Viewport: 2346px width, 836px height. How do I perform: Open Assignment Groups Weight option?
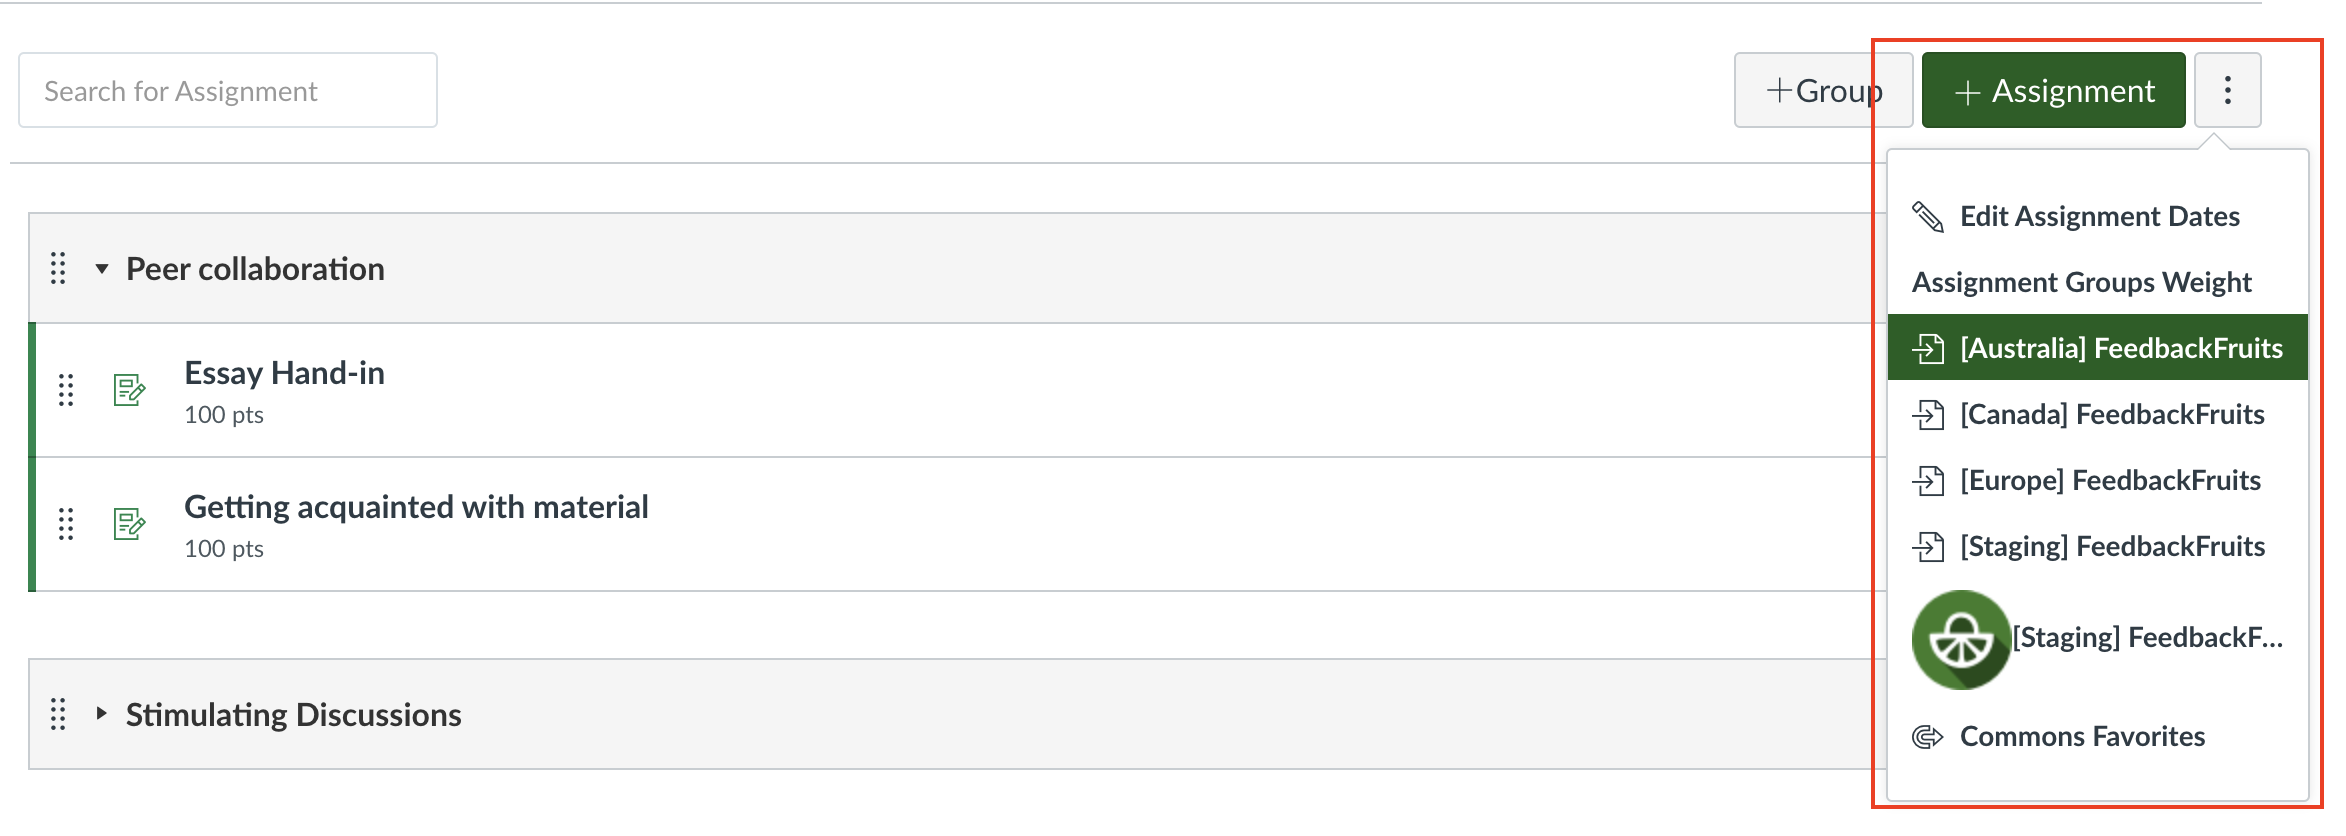[2081, 282]
